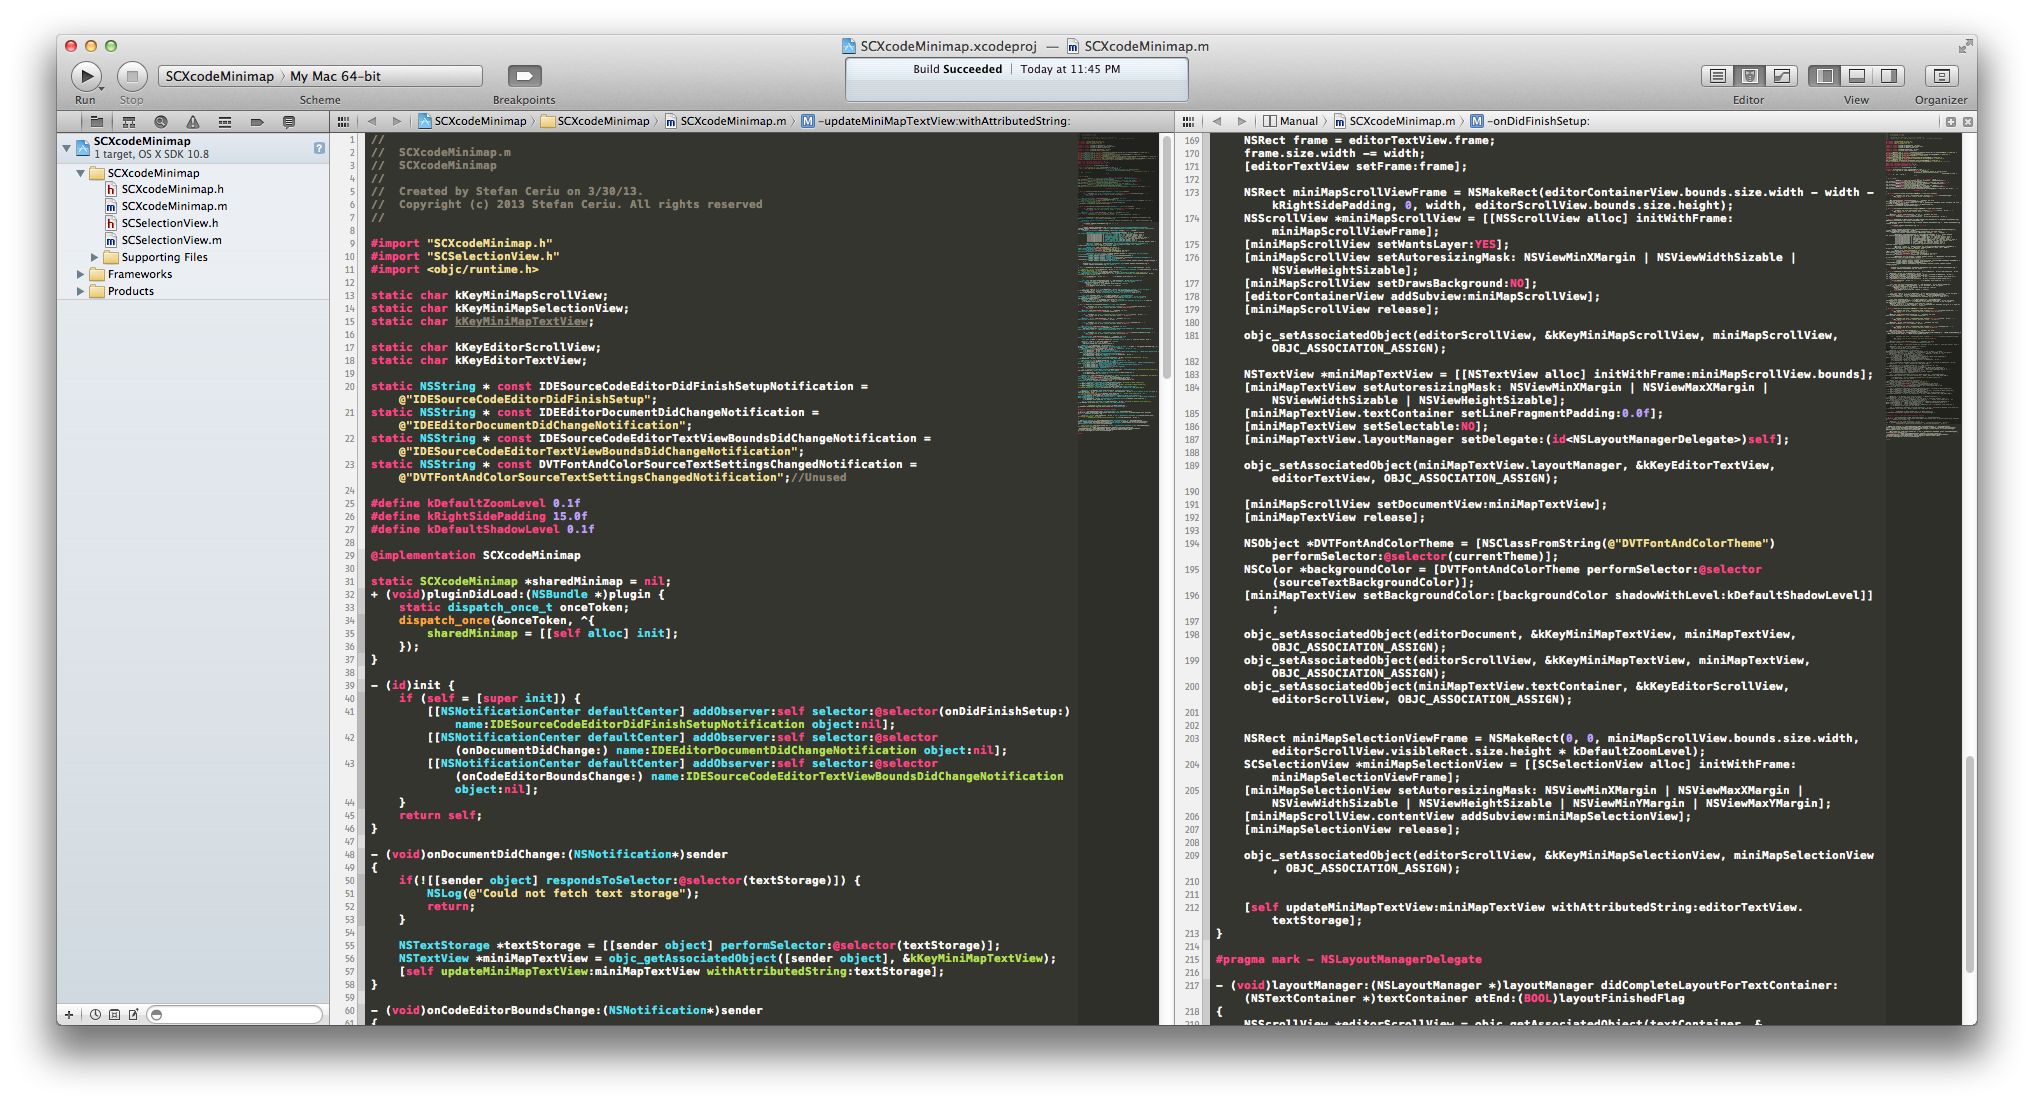
Task: Click the Stop button in toolbar
Action: (x=132, y=76)
